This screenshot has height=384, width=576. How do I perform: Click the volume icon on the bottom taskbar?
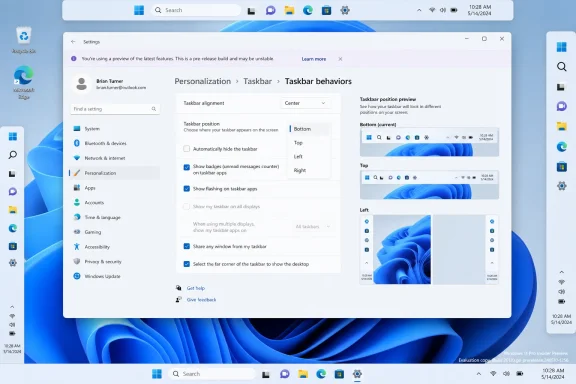pyautogui.click(x=506, y=374)
